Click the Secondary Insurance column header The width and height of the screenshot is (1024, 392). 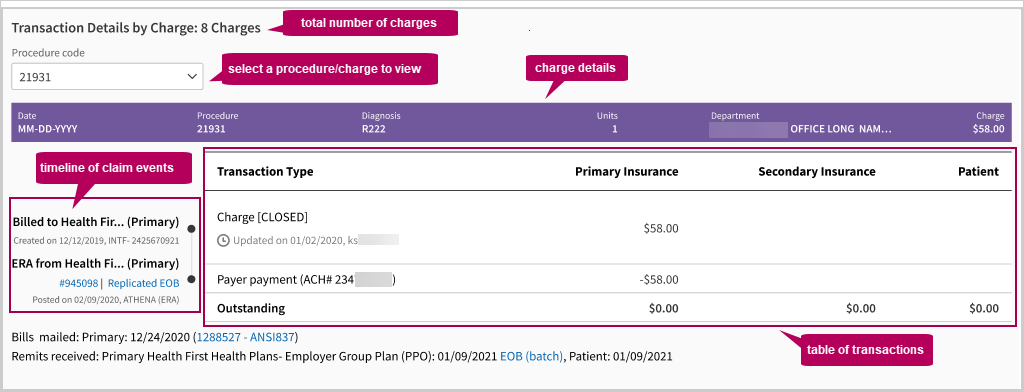[x=816, y=172]
